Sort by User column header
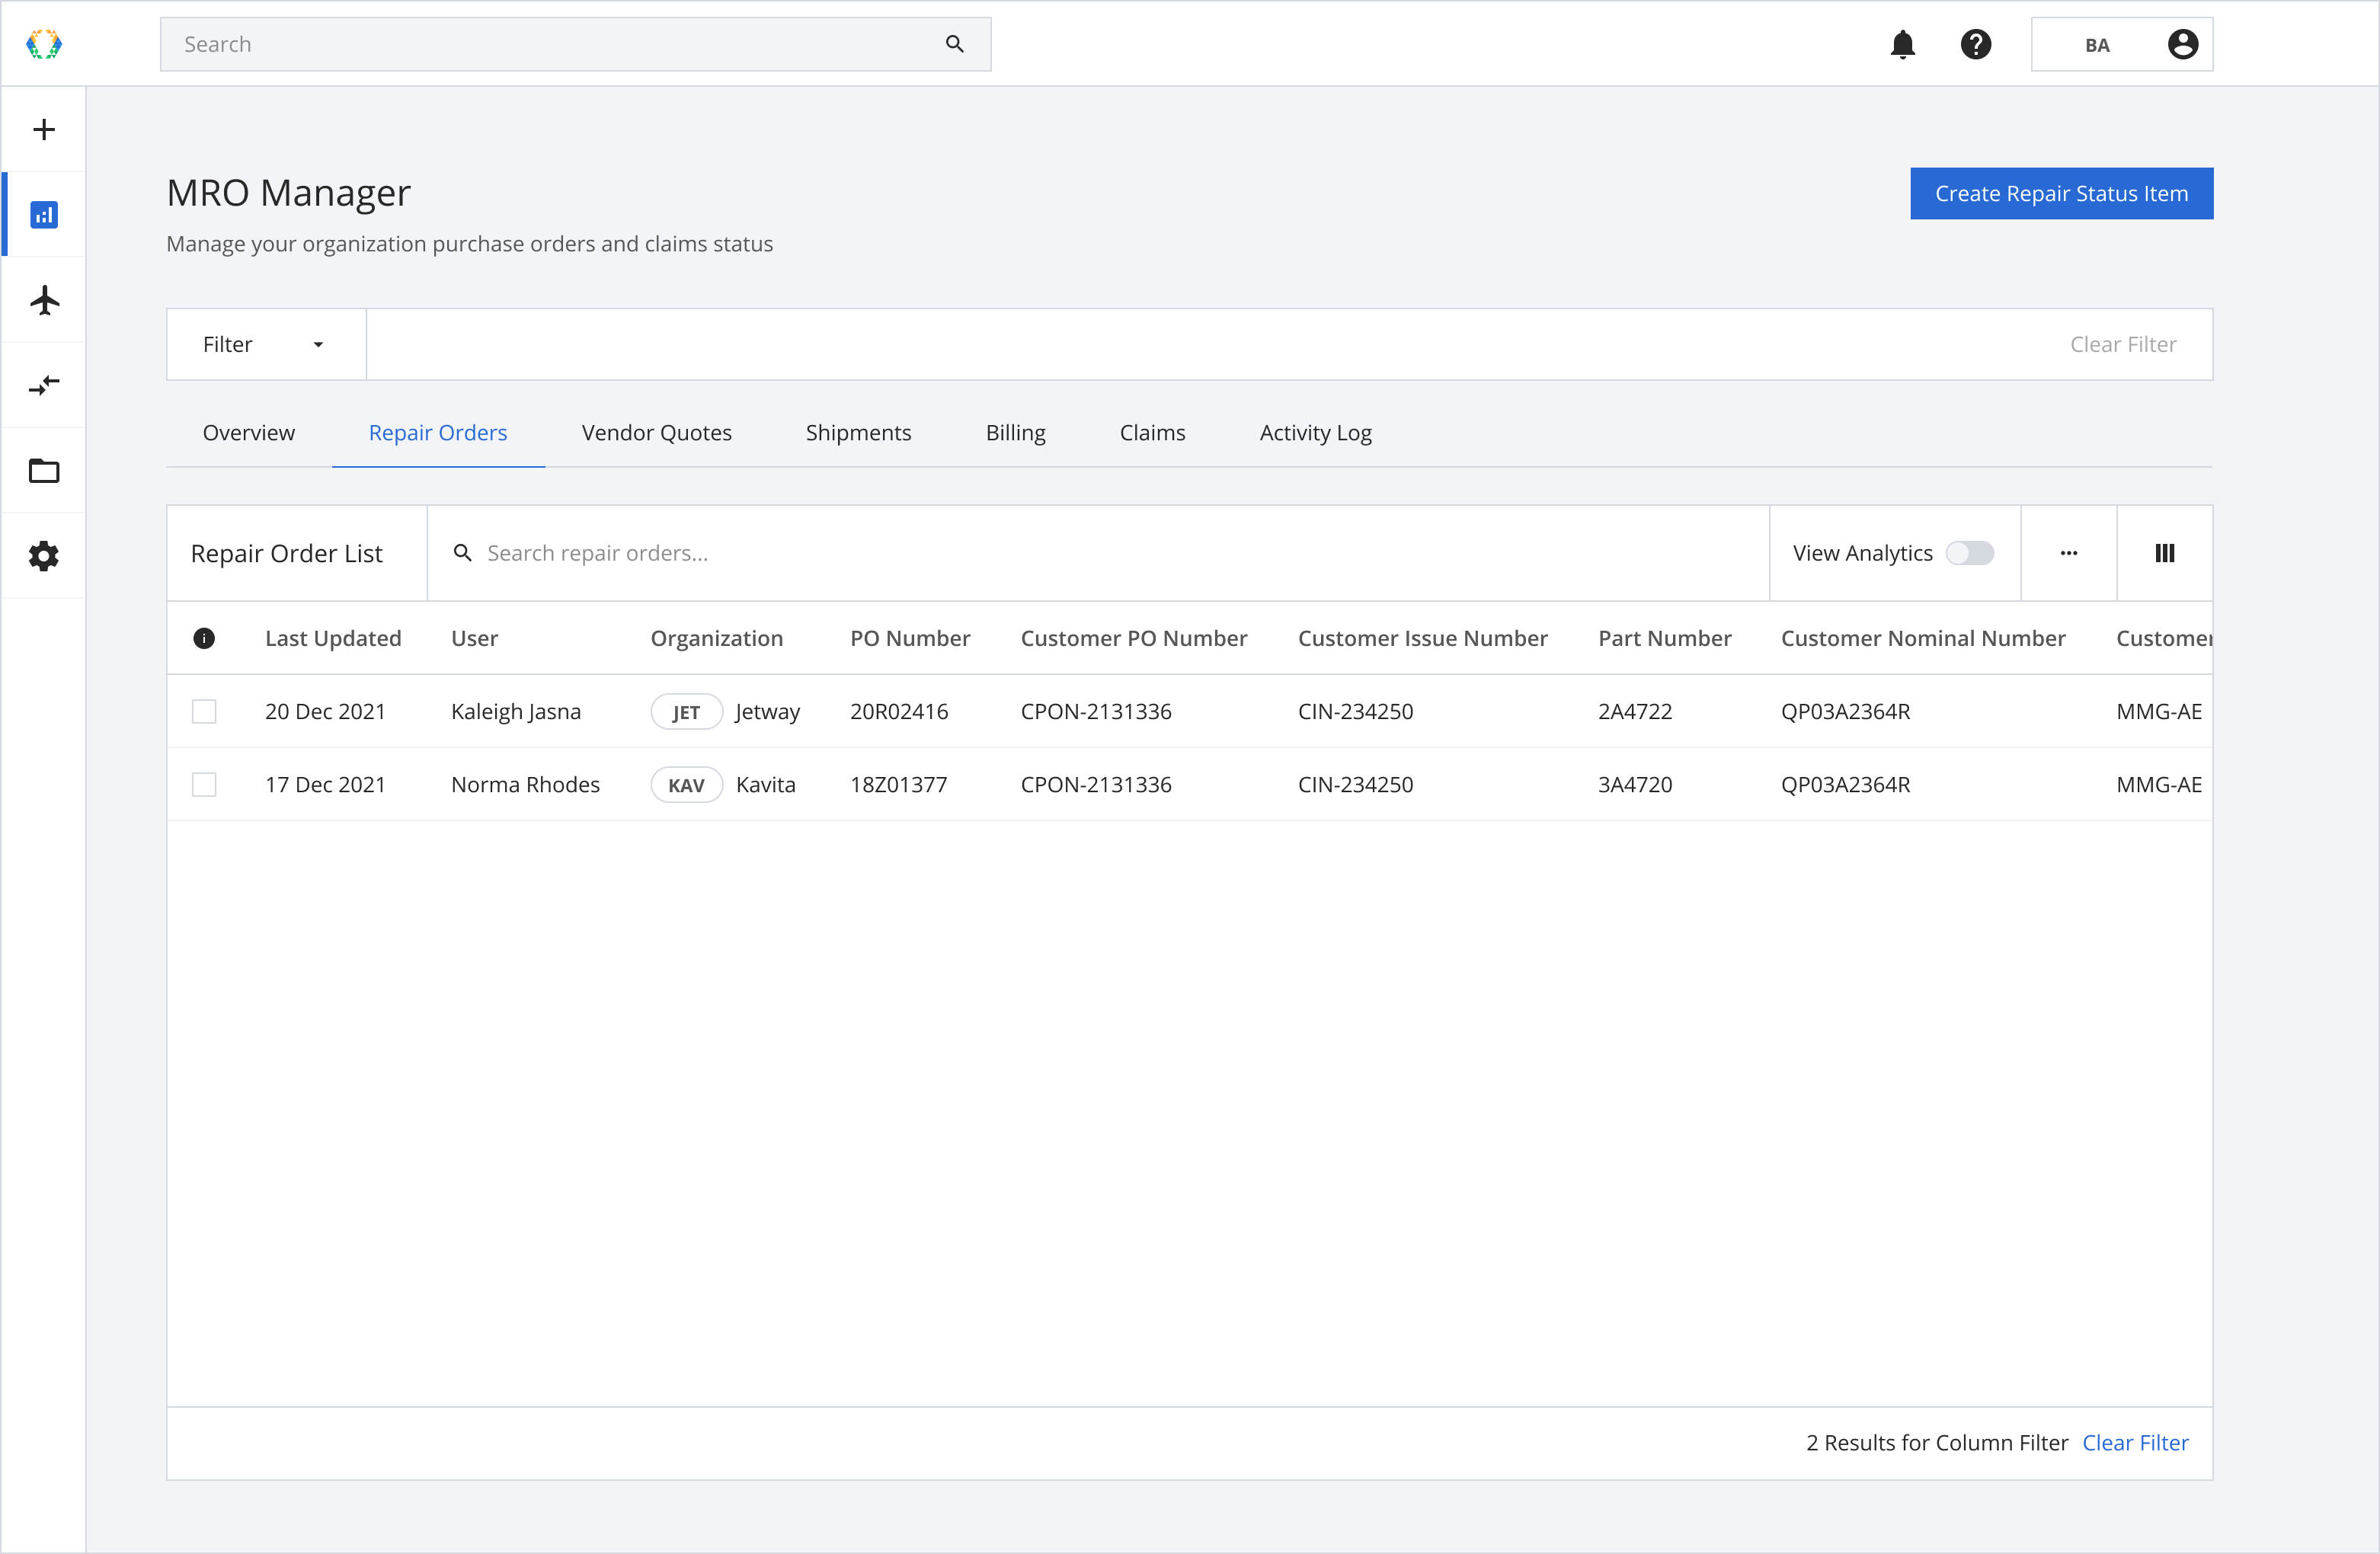This screenshot has width=2380, height=1554. click(474, 638)
